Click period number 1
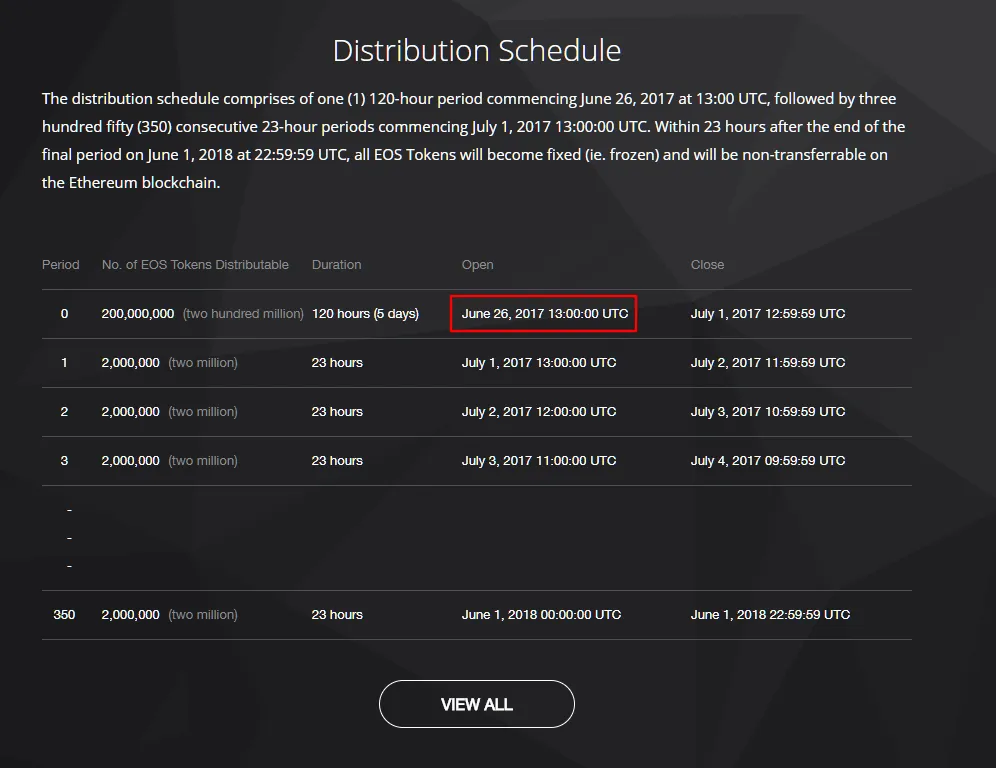Viewport: 996px width, 768px height. click(64, 363)
